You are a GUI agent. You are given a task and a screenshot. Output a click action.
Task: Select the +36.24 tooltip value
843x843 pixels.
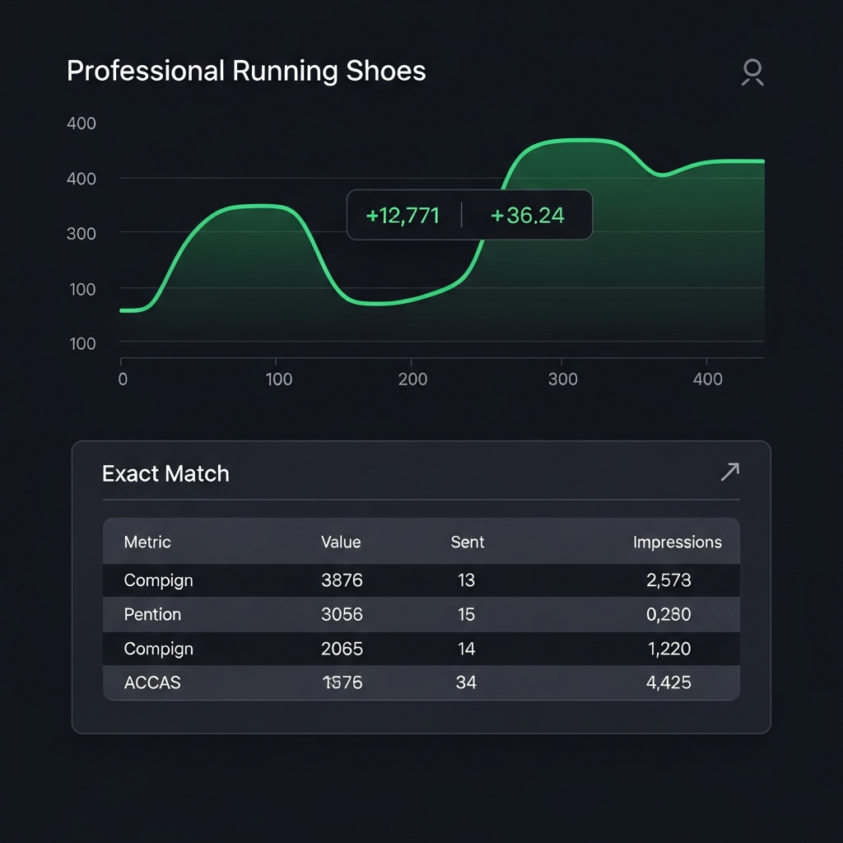(x=527, y=216)
